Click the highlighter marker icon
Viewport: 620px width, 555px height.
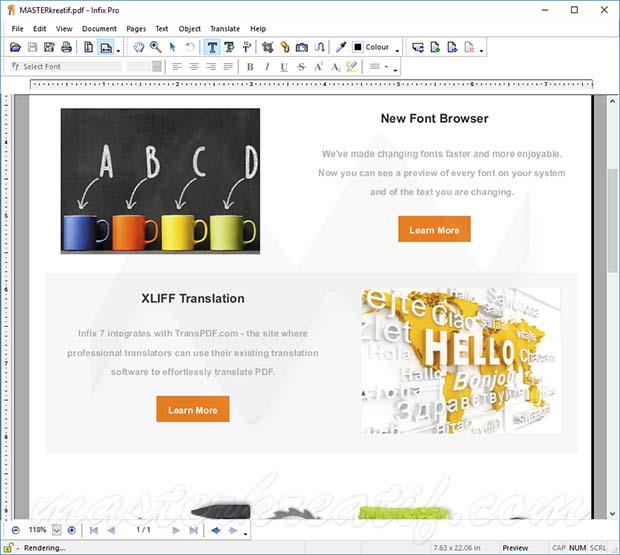(x=351, y=67)
